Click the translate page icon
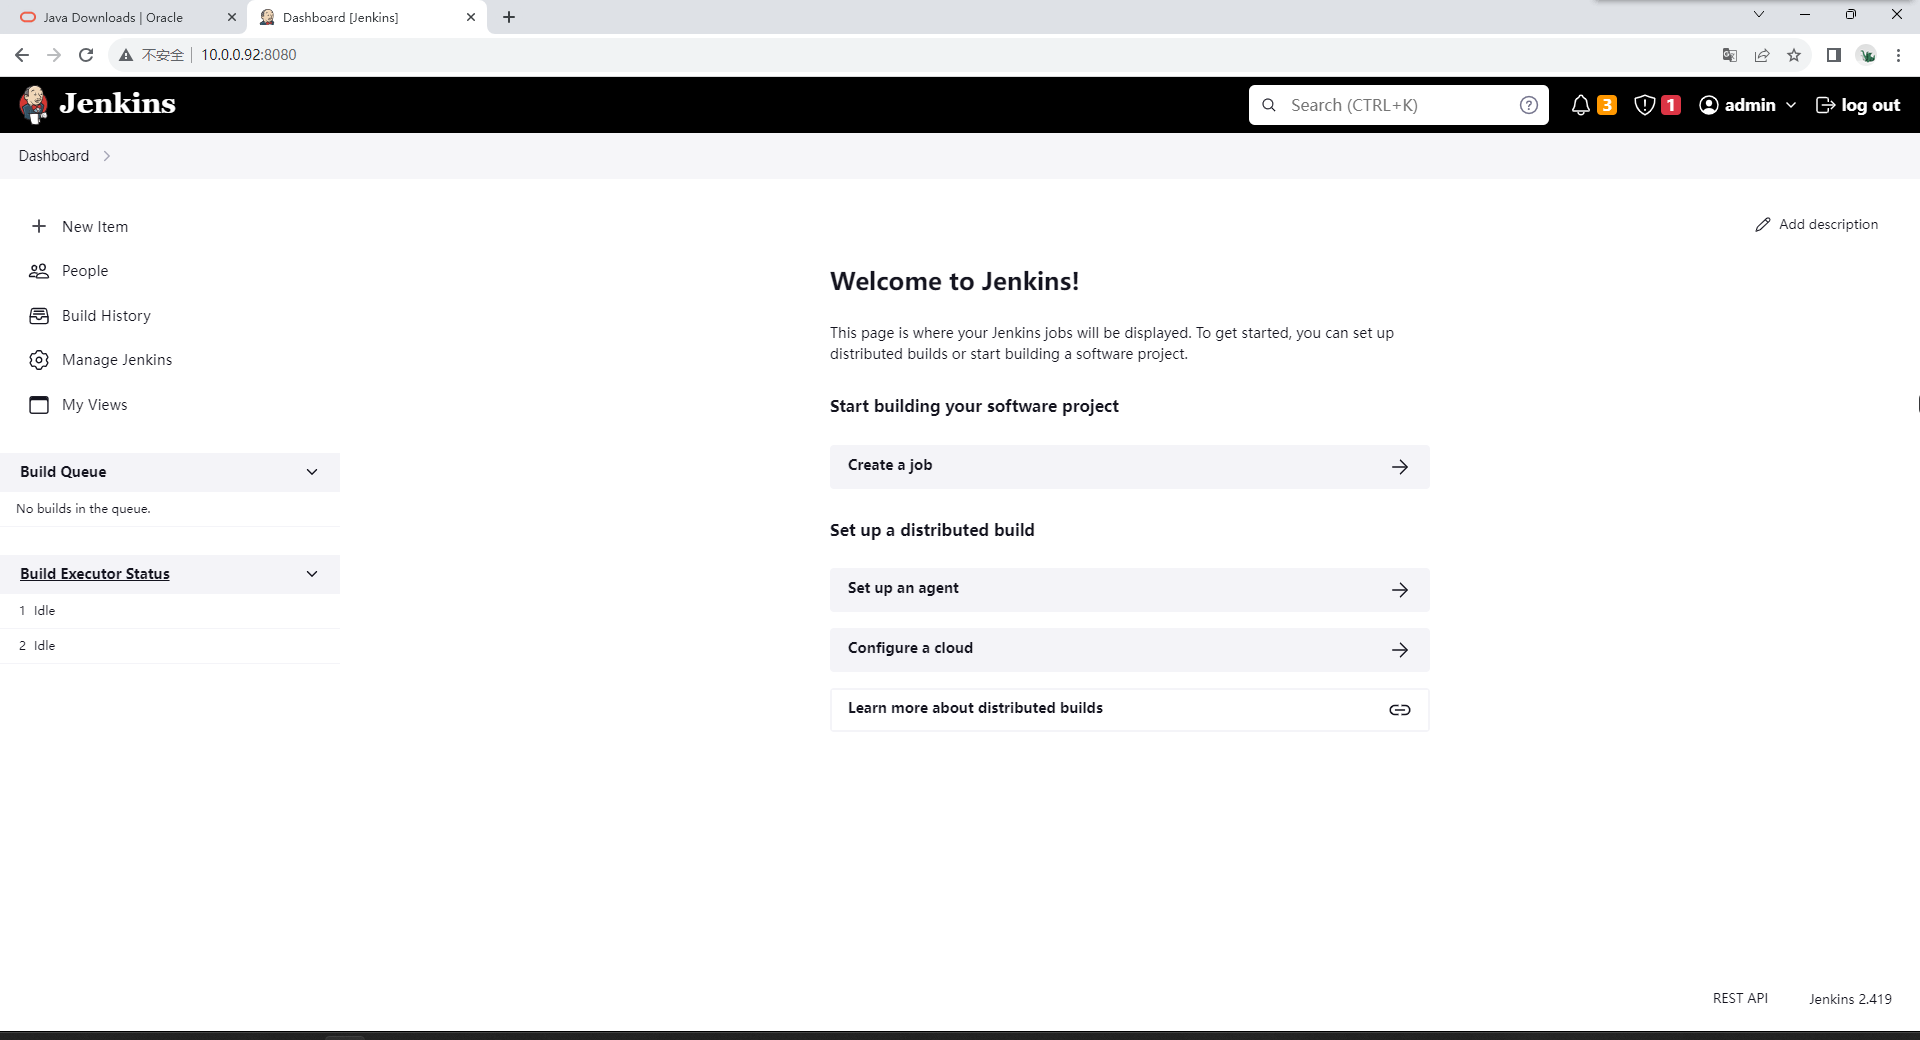This screenshot has width=1920, height=1040. (x=1730, y=55)
